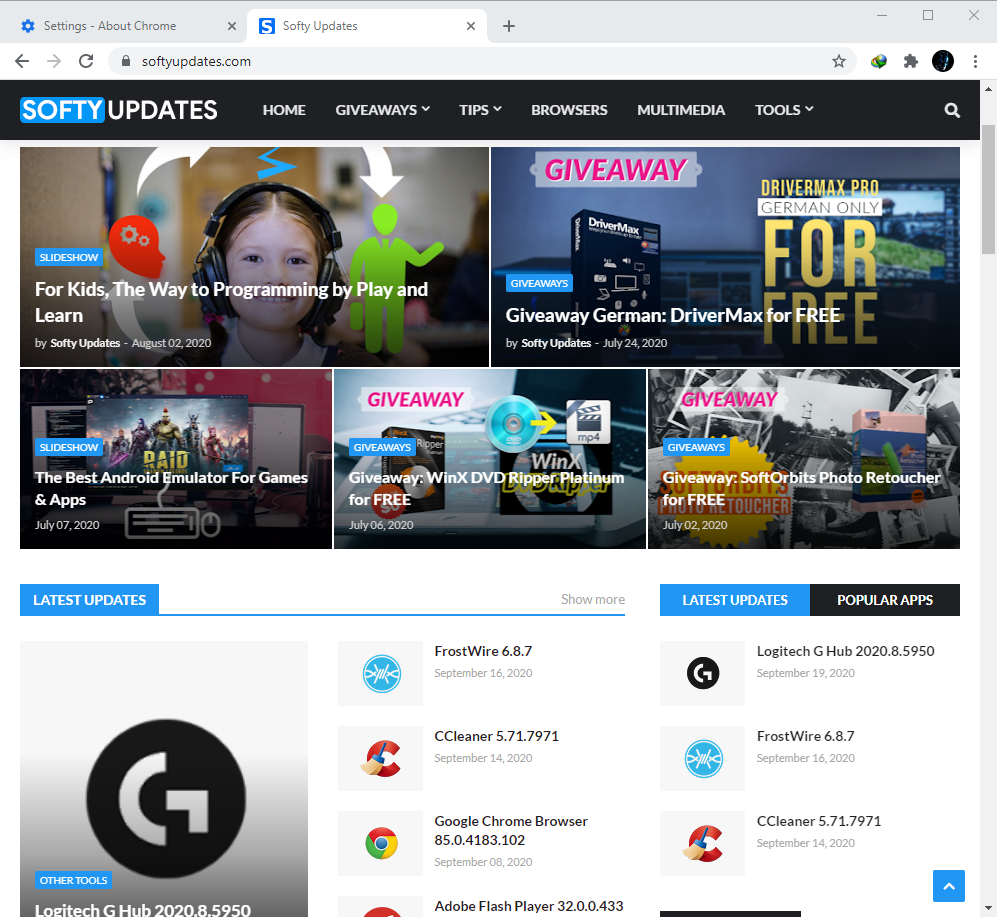Viewport: 997px width, 917px height.
Task: Click the GIVEAWAYS tag on WinX DVD post
Action: 382,448
